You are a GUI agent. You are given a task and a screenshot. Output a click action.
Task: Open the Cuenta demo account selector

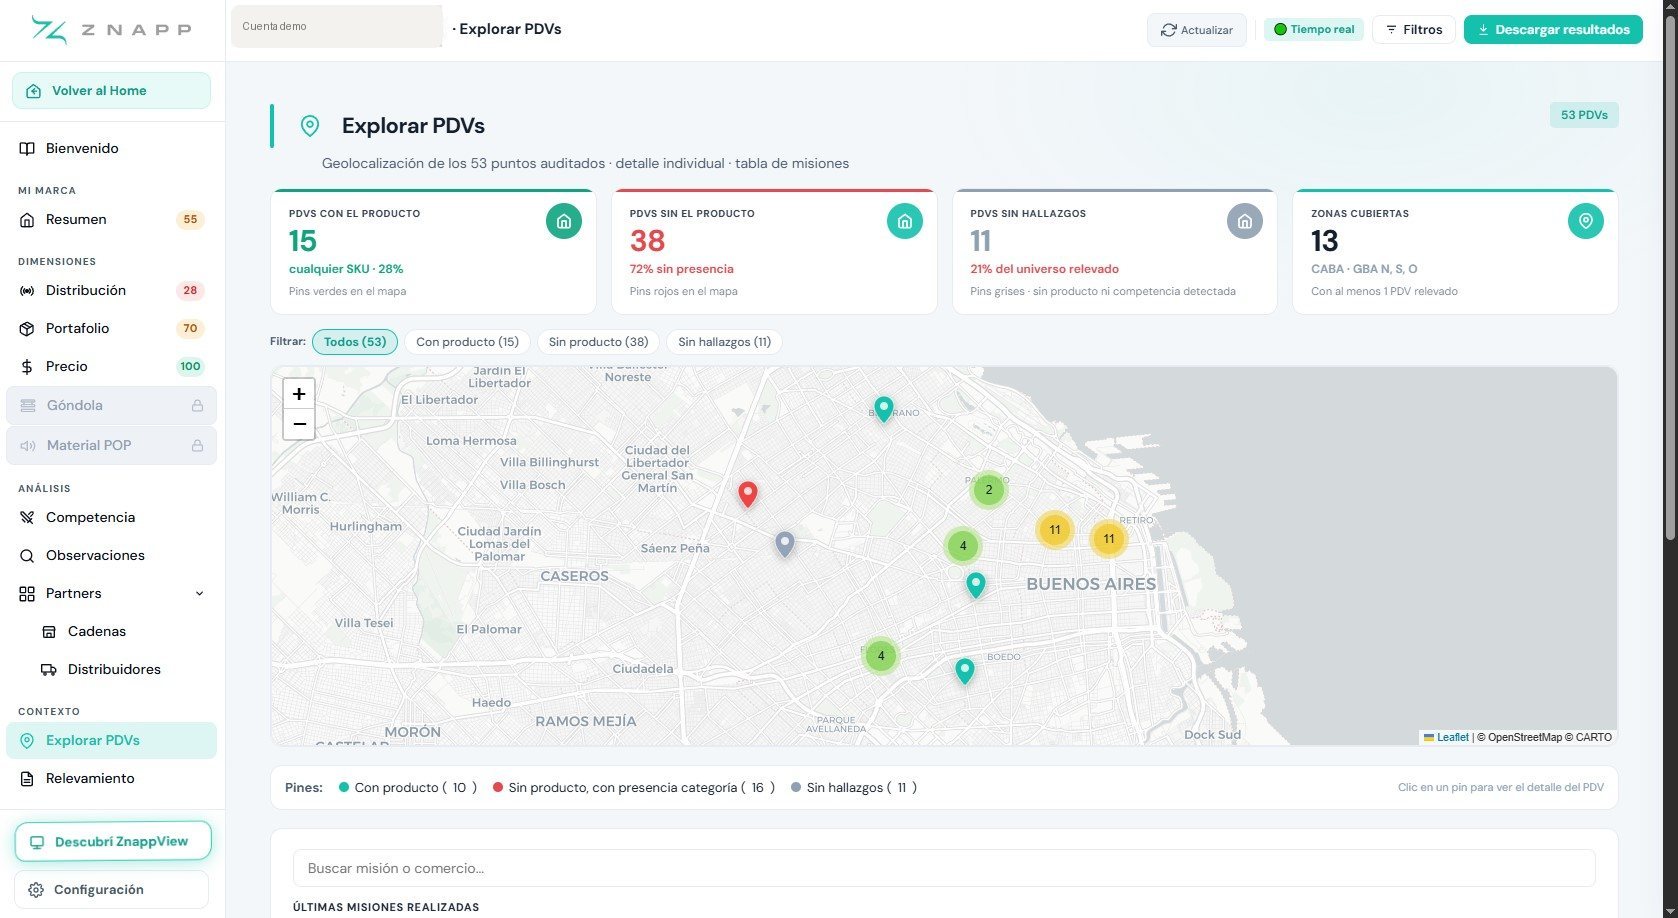pyautogui.click(x=337, y=26)
